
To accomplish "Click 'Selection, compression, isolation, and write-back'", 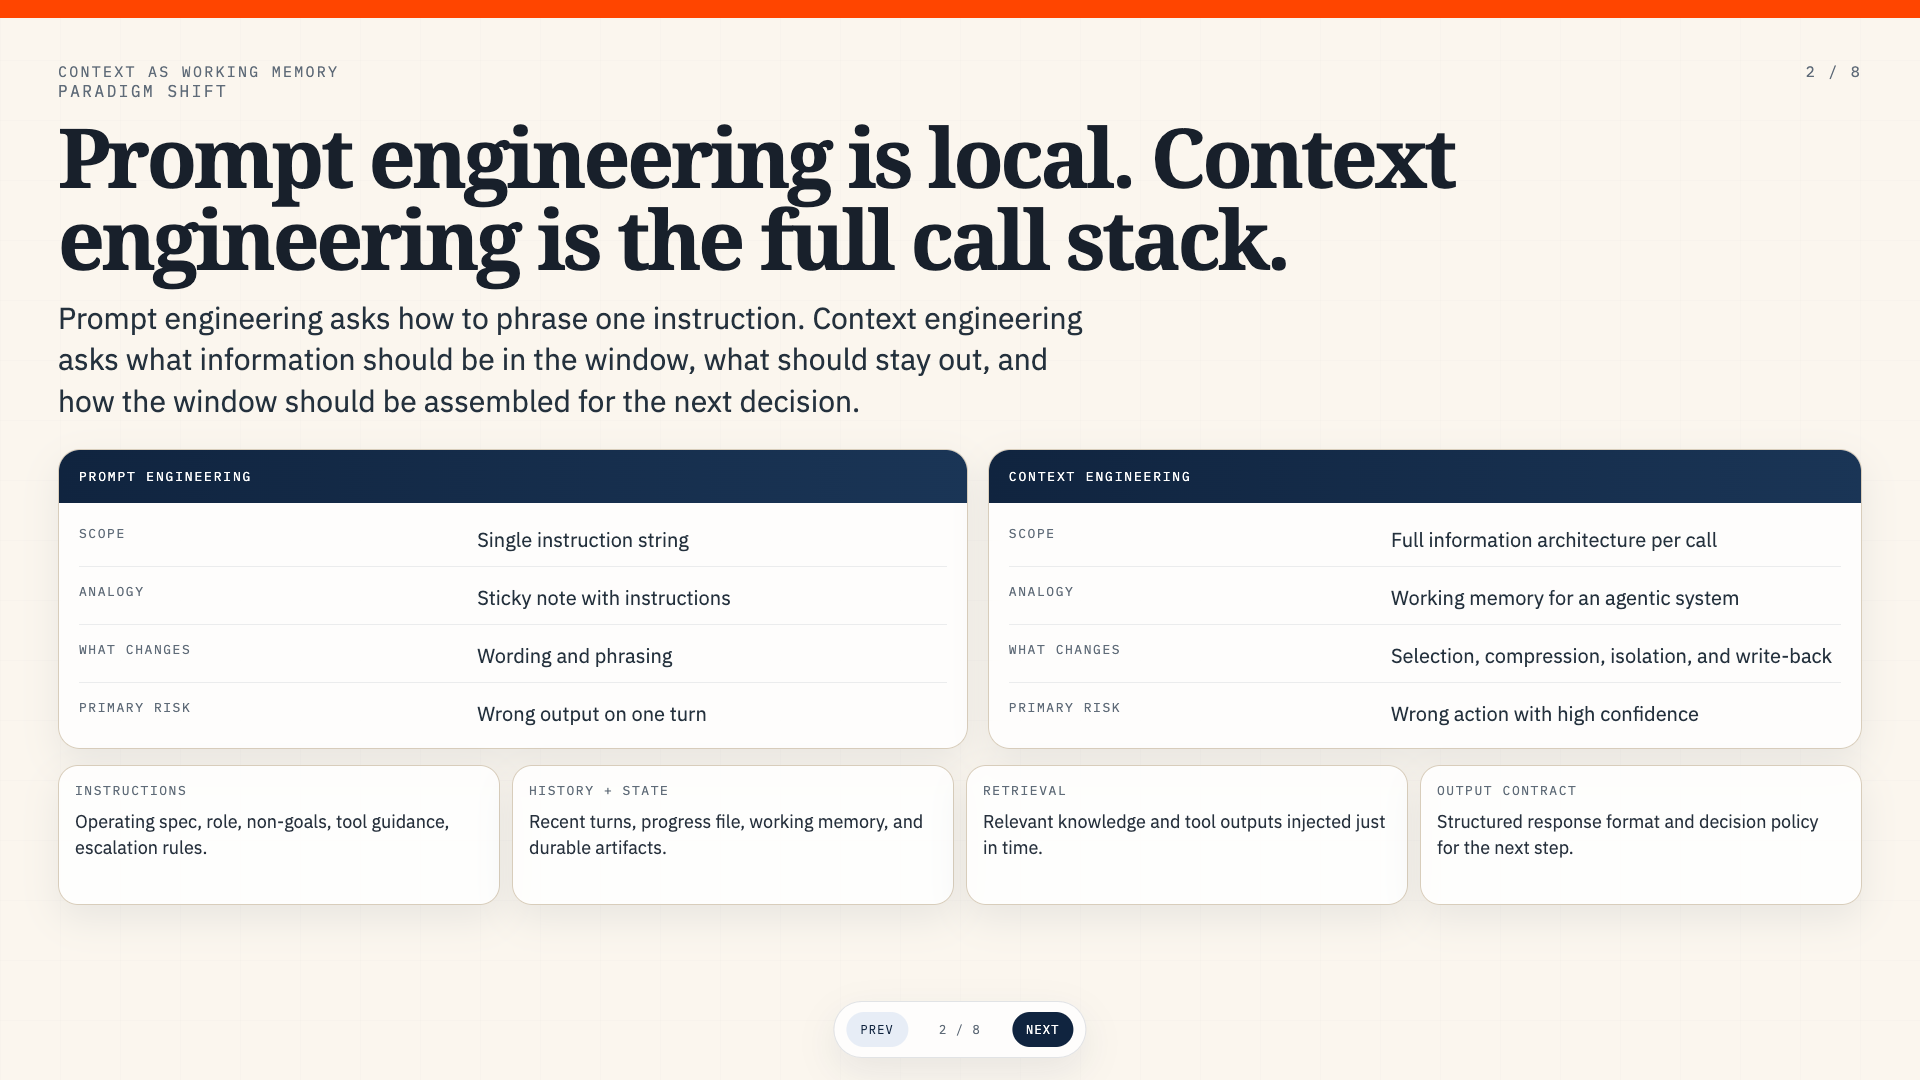I will [1611, 656].
